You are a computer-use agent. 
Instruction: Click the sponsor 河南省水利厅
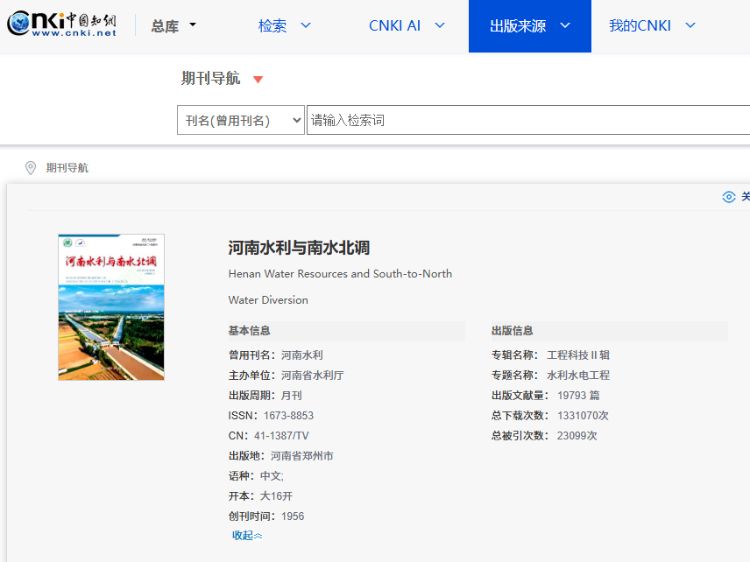pyautogui.click(x=312, y=375)
